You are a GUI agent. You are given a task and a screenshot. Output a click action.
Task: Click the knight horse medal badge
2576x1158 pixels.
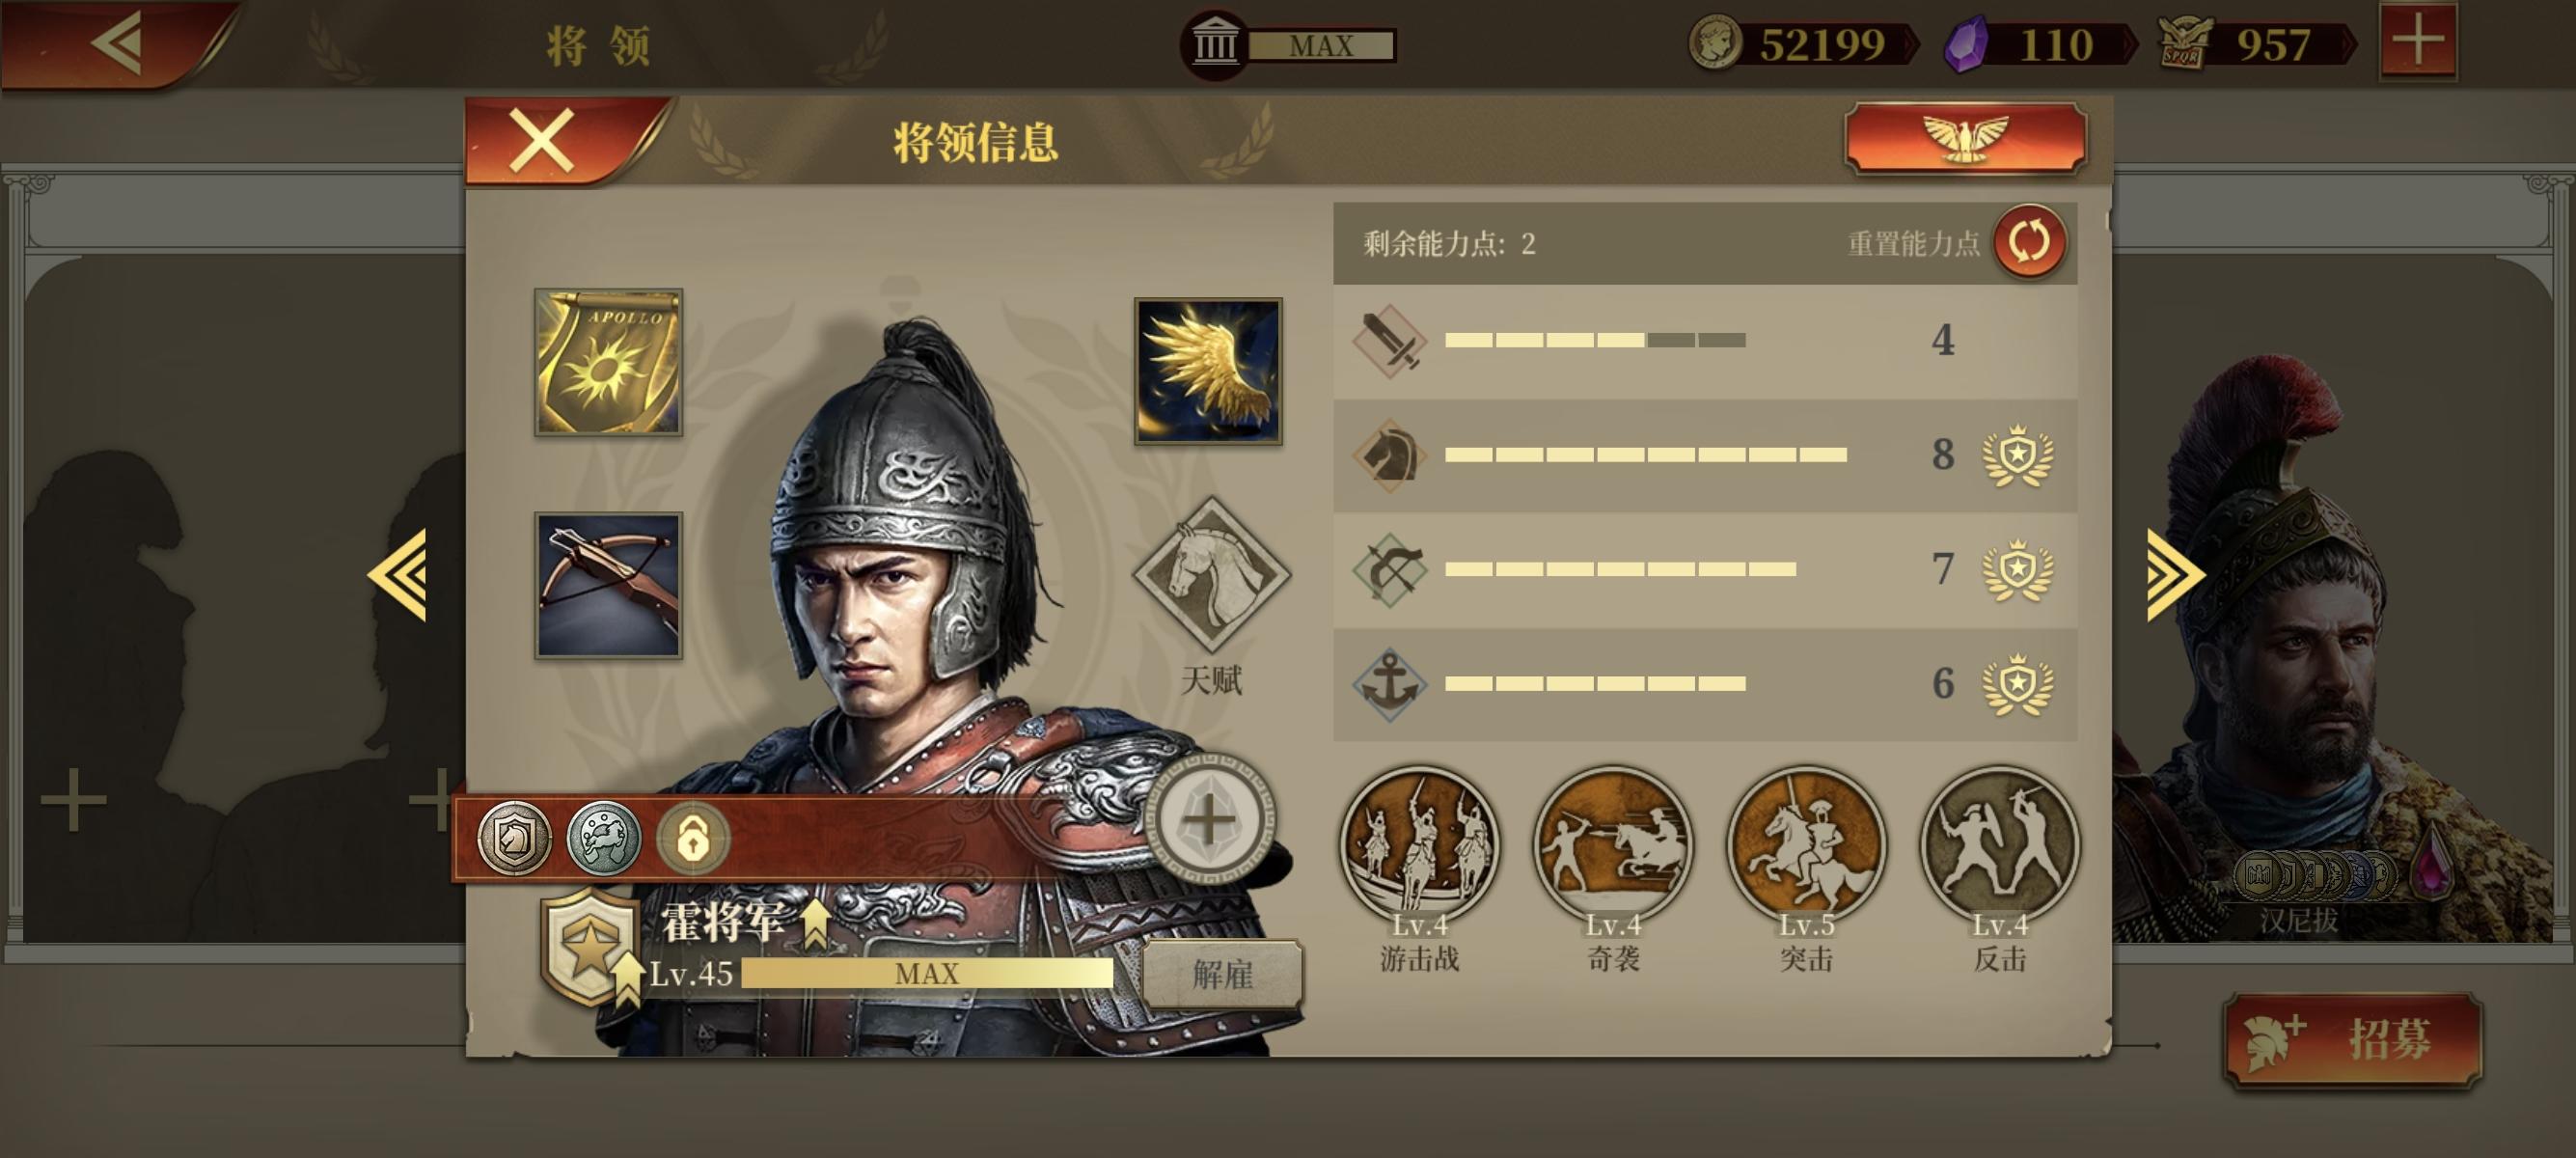coord(514,838)
